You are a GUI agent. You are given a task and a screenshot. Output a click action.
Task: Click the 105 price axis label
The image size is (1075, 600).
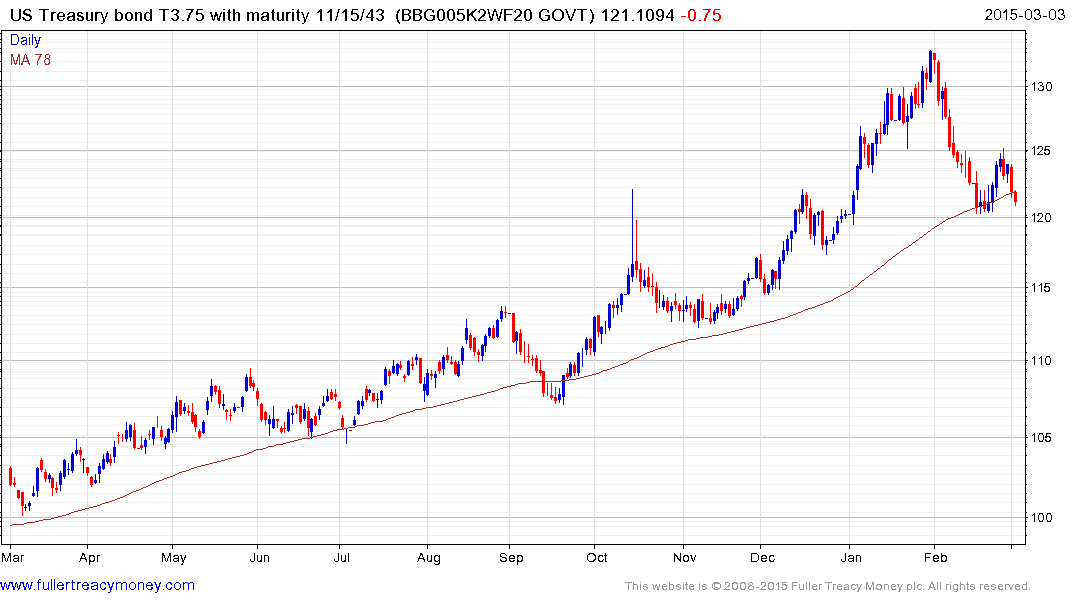coord(1041,437)
